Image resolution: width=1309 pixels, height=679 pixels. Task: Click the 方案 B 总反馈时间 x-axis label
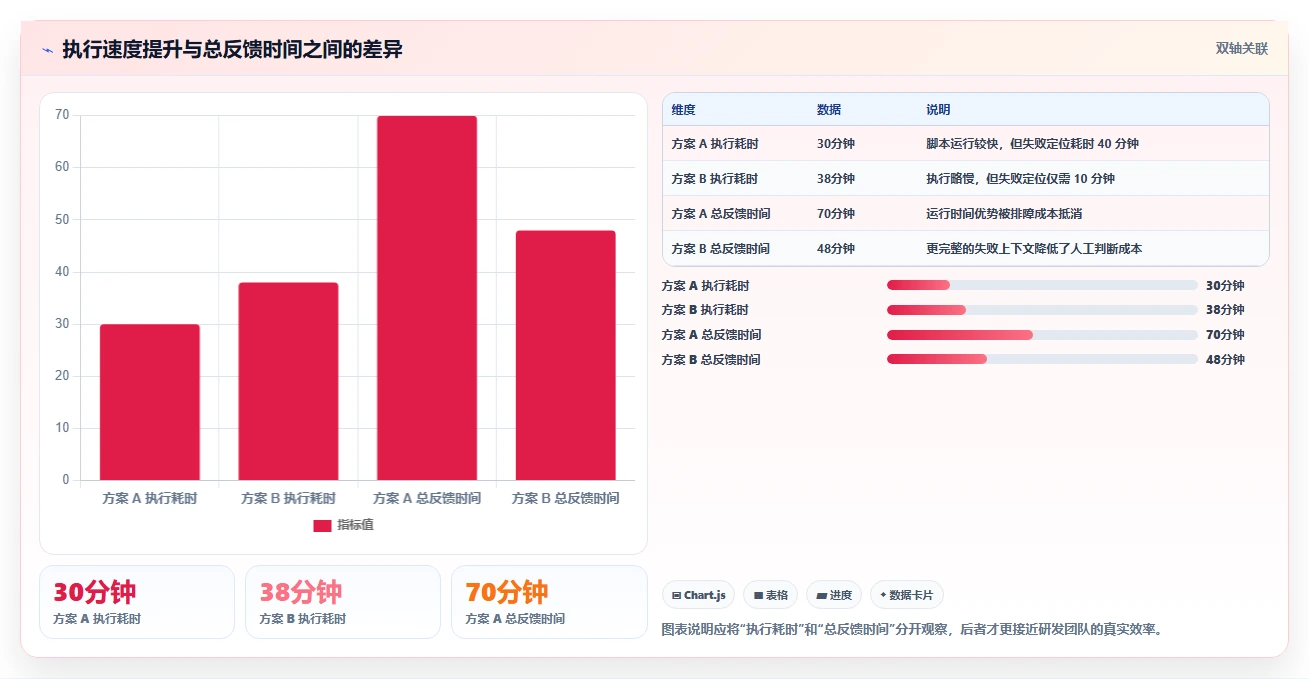point(565,498)
